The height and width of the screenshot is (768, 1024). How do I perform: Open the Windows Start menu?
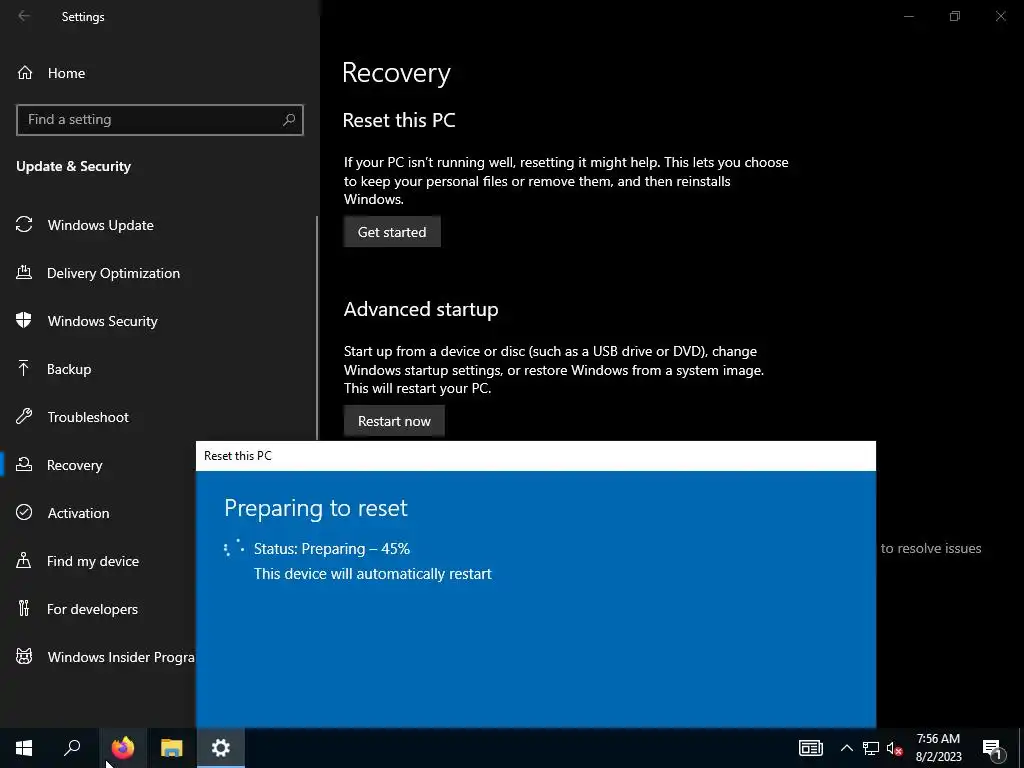click(x=24, y=748)
